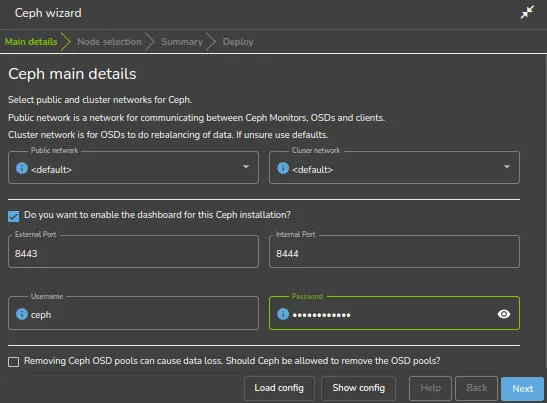
Task: Uncheck enable dashboard for Ceph checkbox
Action: click(14, 216)
